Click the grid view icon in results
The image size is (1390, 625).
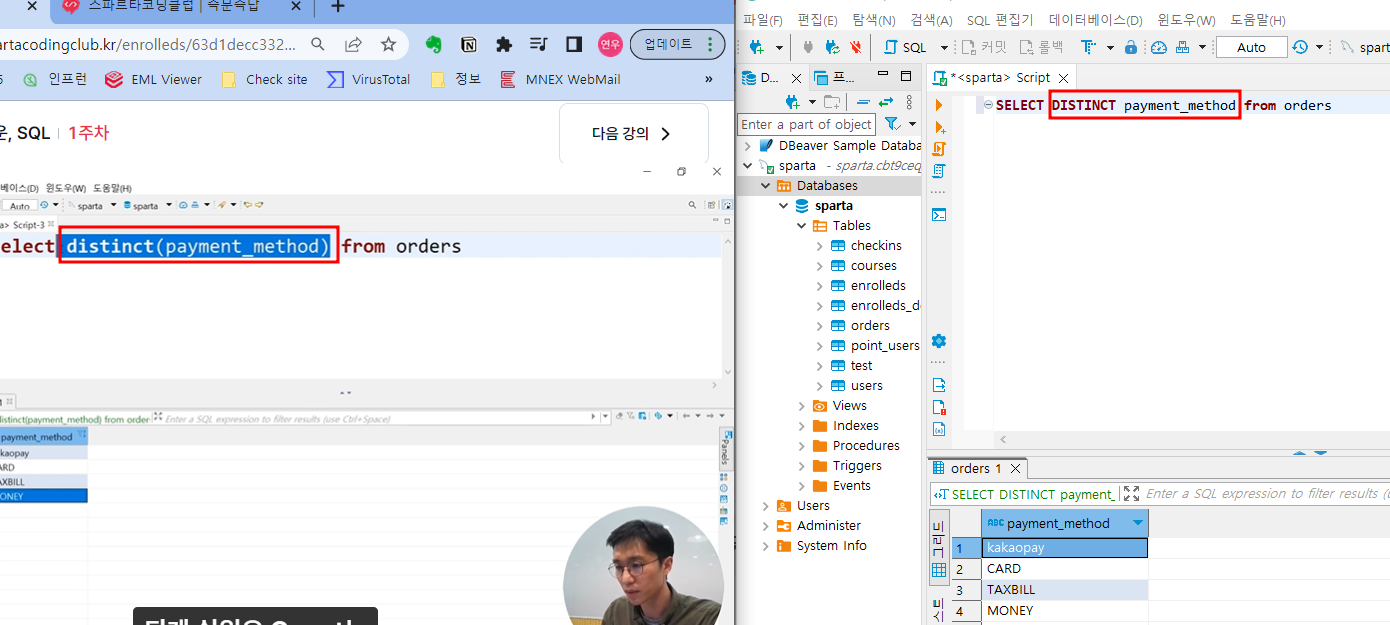point(939,570)
